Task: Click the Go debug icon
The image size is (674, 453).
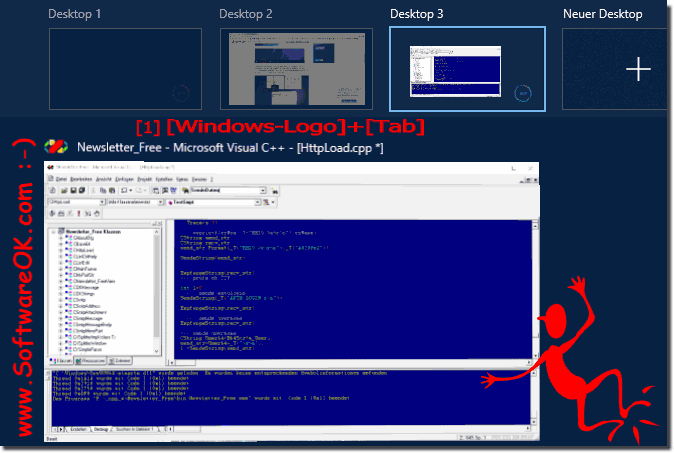Action: coord(88,213)
